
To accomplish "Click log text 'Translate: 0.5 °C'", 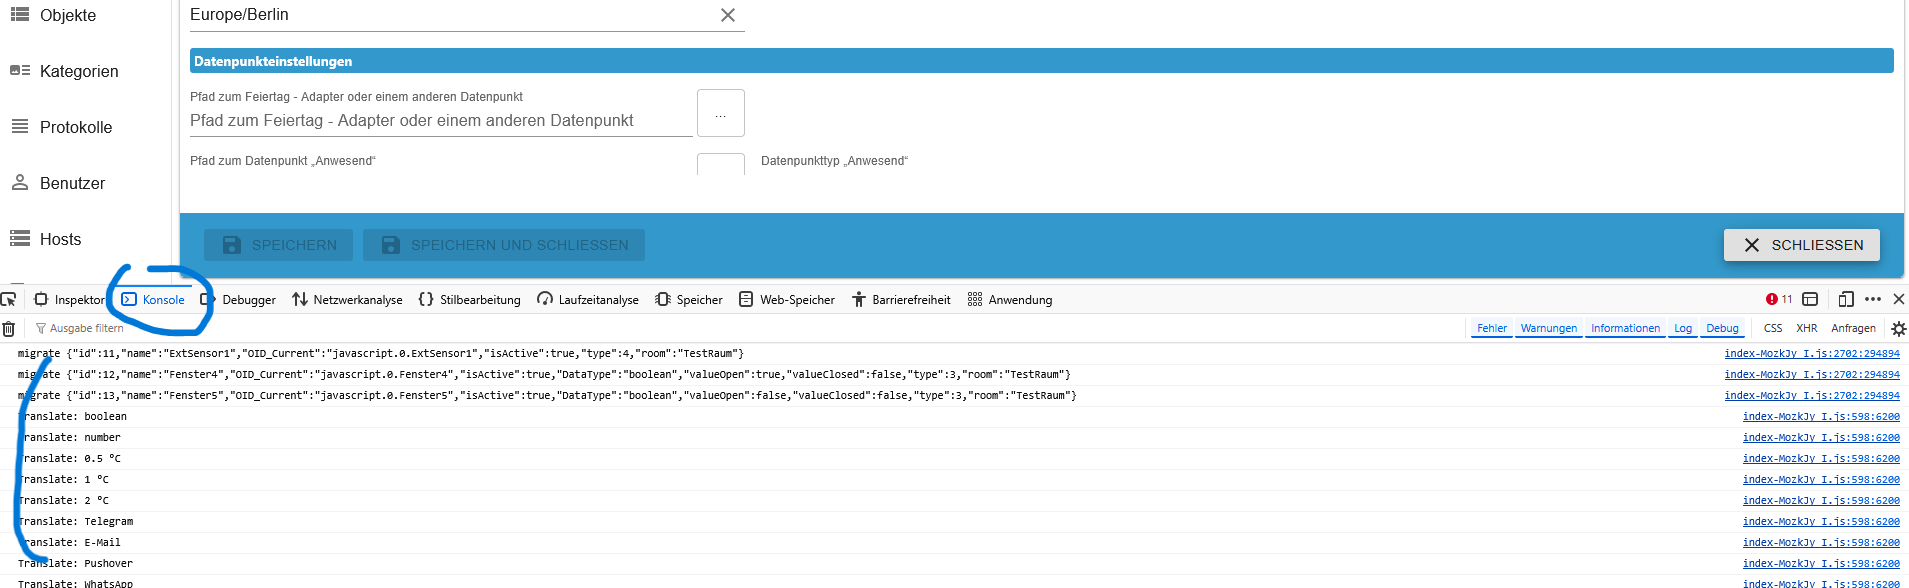I will tap(69, 459).
